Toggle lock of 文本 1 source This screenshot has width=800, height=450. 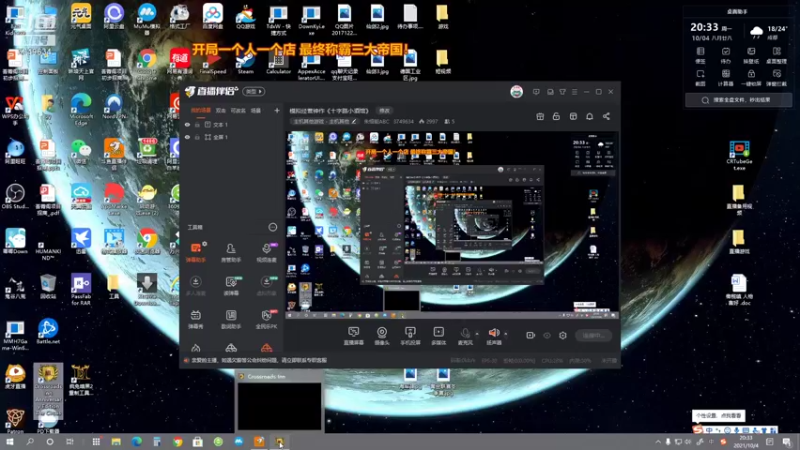(x=197, y=124)
